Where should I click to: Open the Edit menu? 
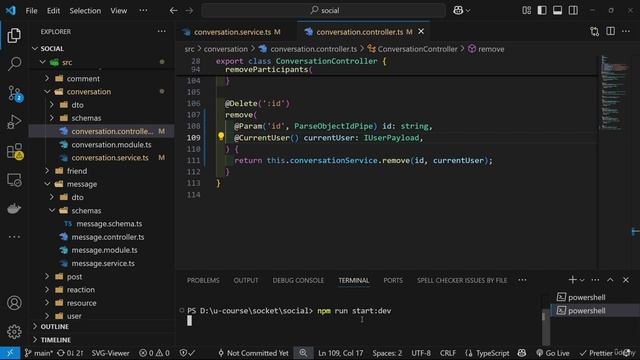pos(53,11)
